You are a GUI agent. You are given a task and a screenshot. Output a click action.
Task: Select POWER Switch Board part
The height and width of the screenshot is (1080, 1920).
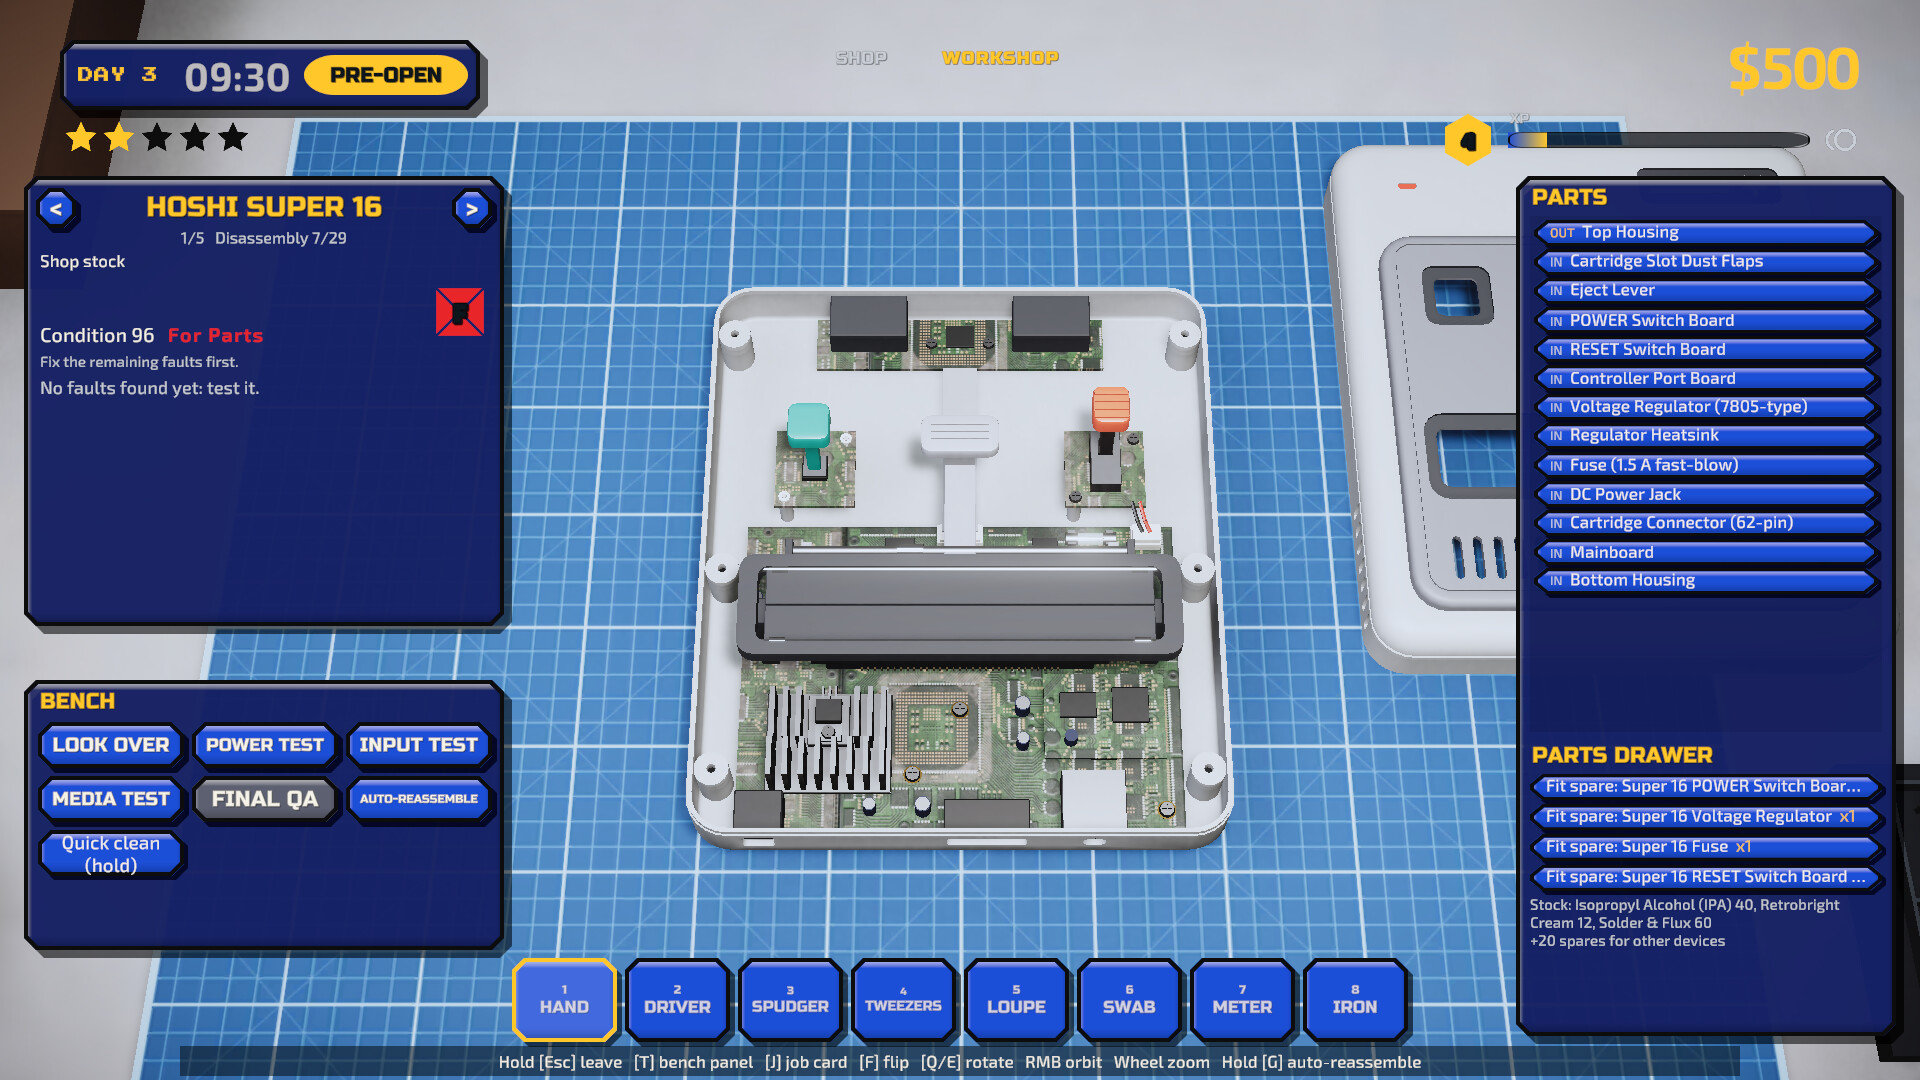coord(1706,321)
